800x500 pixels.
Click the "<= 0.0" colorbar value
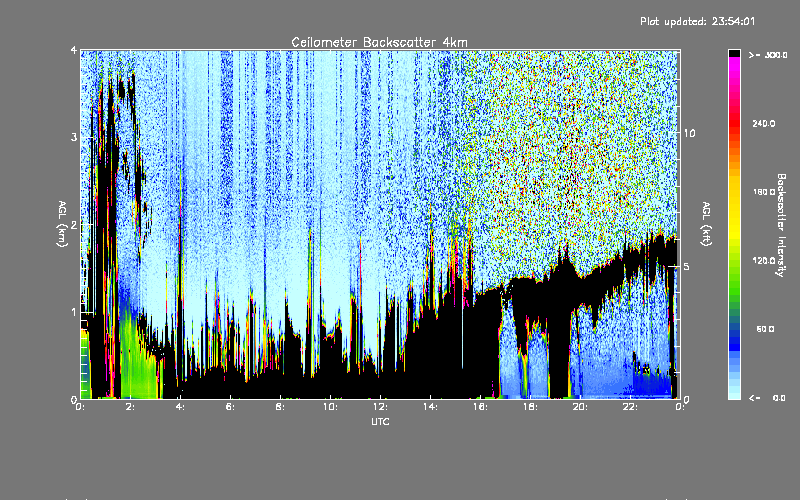(x=768, y=398)
